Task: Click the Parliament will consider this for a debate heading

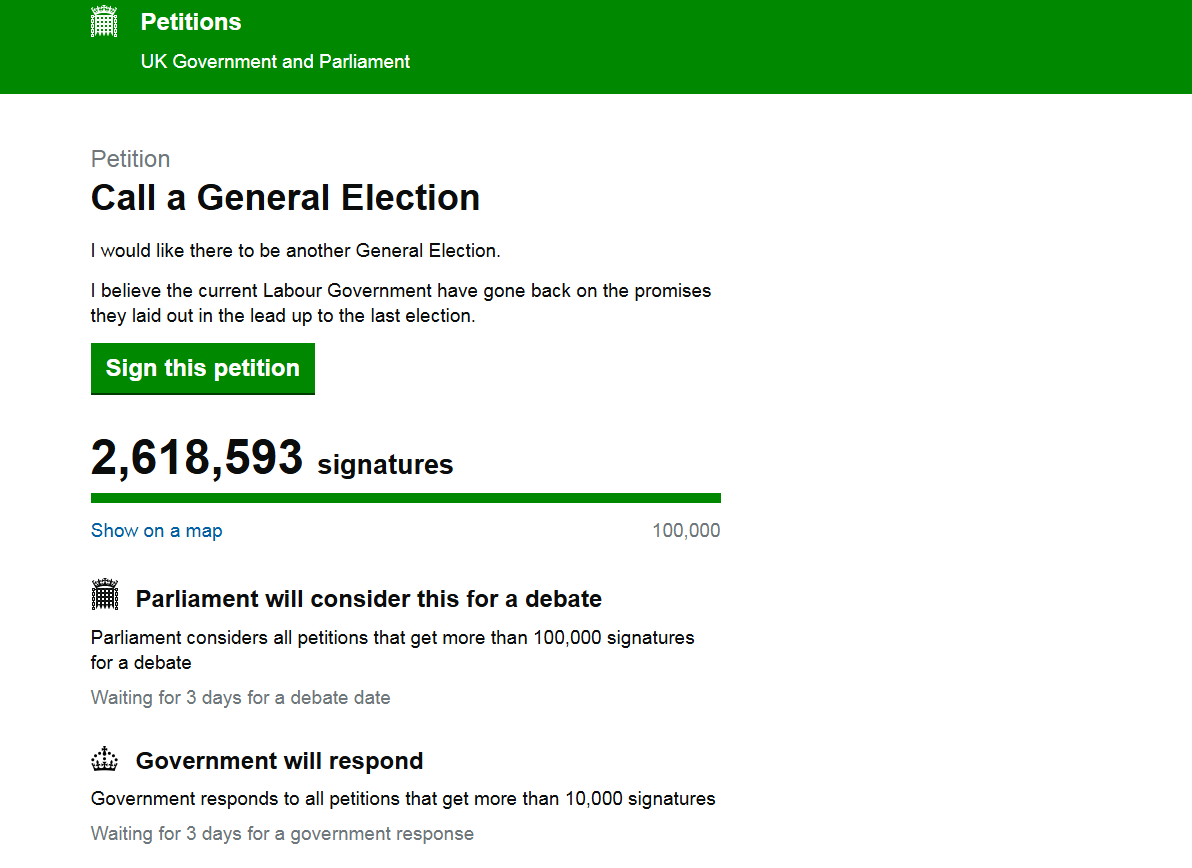Action: tap(369, 599)
